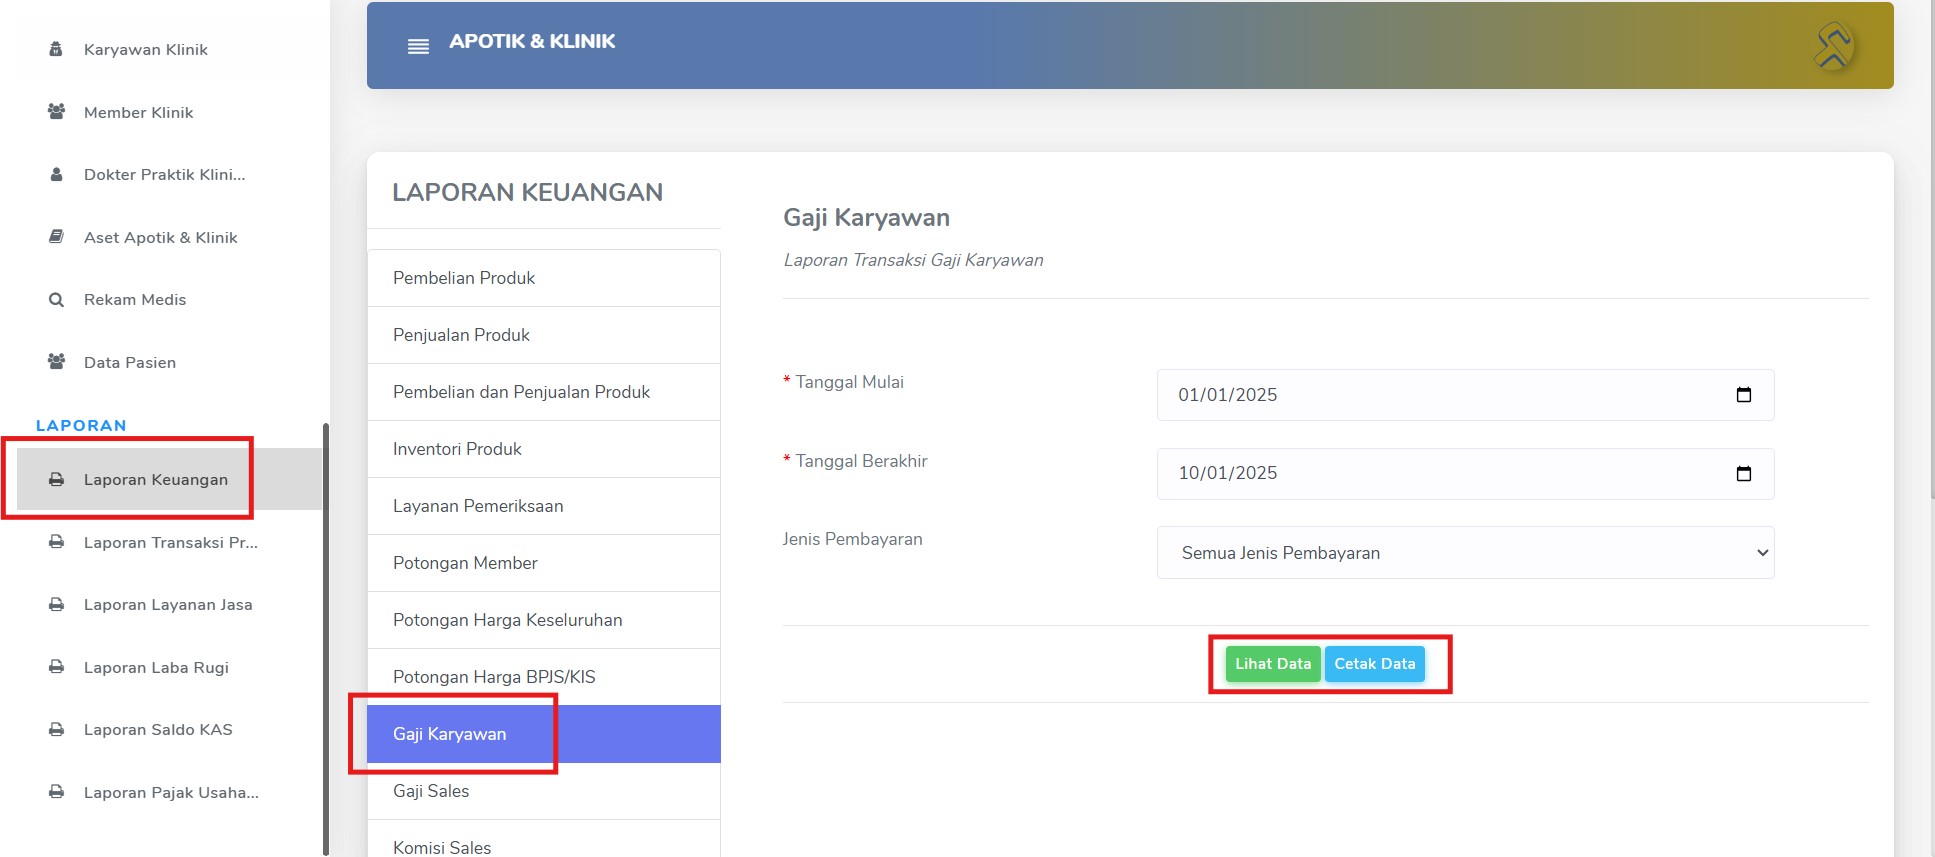Select Inventori Produk report
The height and width of the screenshot is (857, 1935).
[x=544, y=449]
